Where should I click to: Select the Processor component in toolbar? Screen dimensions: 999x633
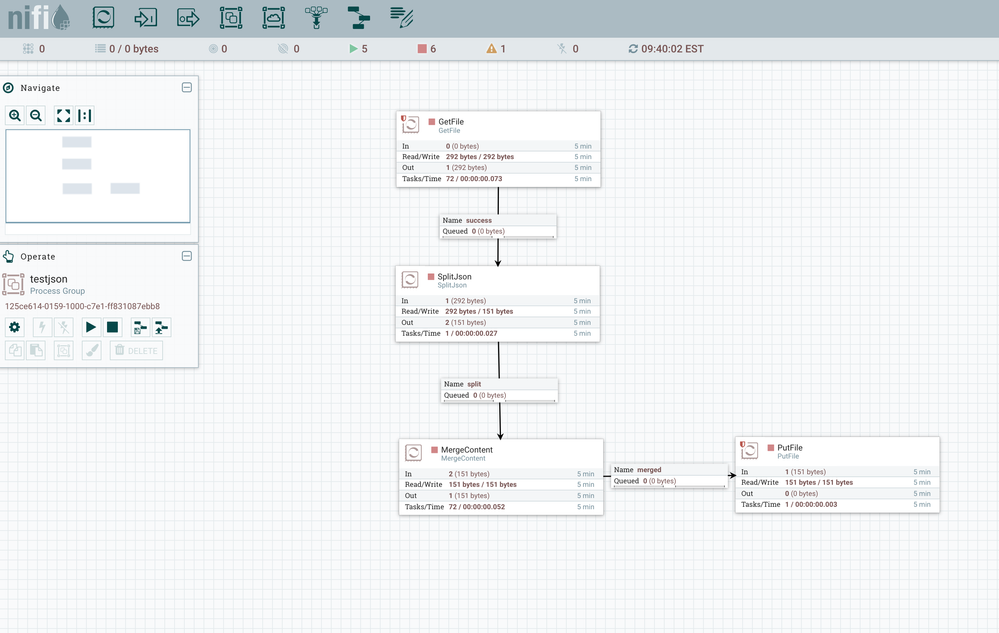pos(104,17)
